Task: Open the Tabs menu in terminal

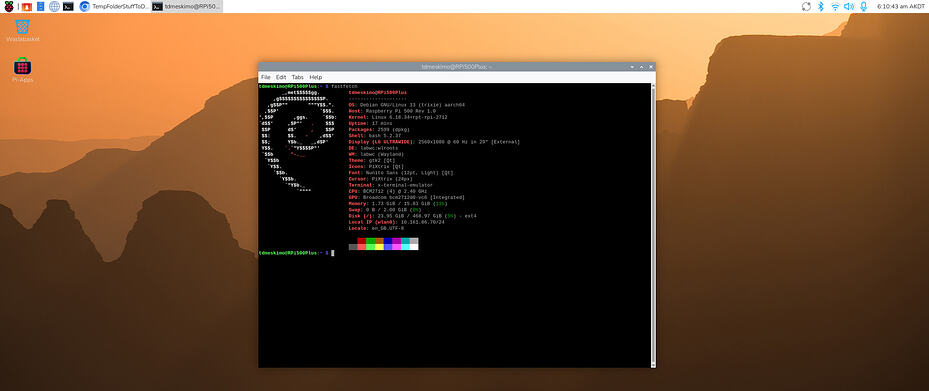Action: [x=297, y=77]
